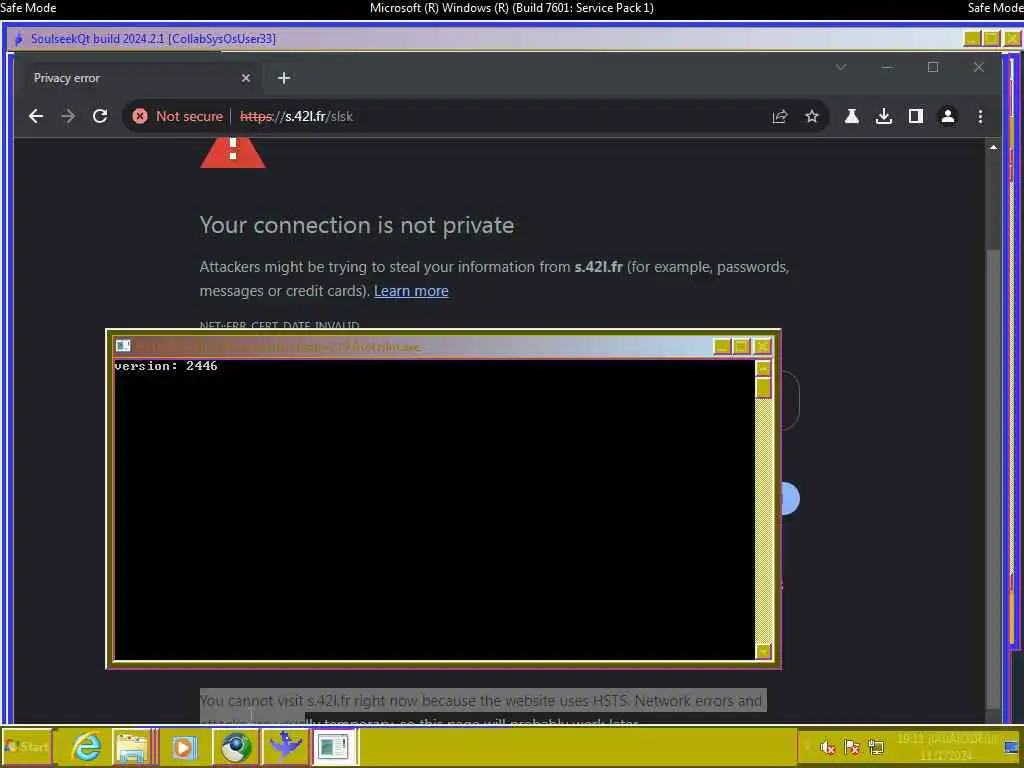This screenshot has height=768, width=1024.
Task: Click the console scrollbar thumb
Action: pyautogui.click(x=763, y=387)
